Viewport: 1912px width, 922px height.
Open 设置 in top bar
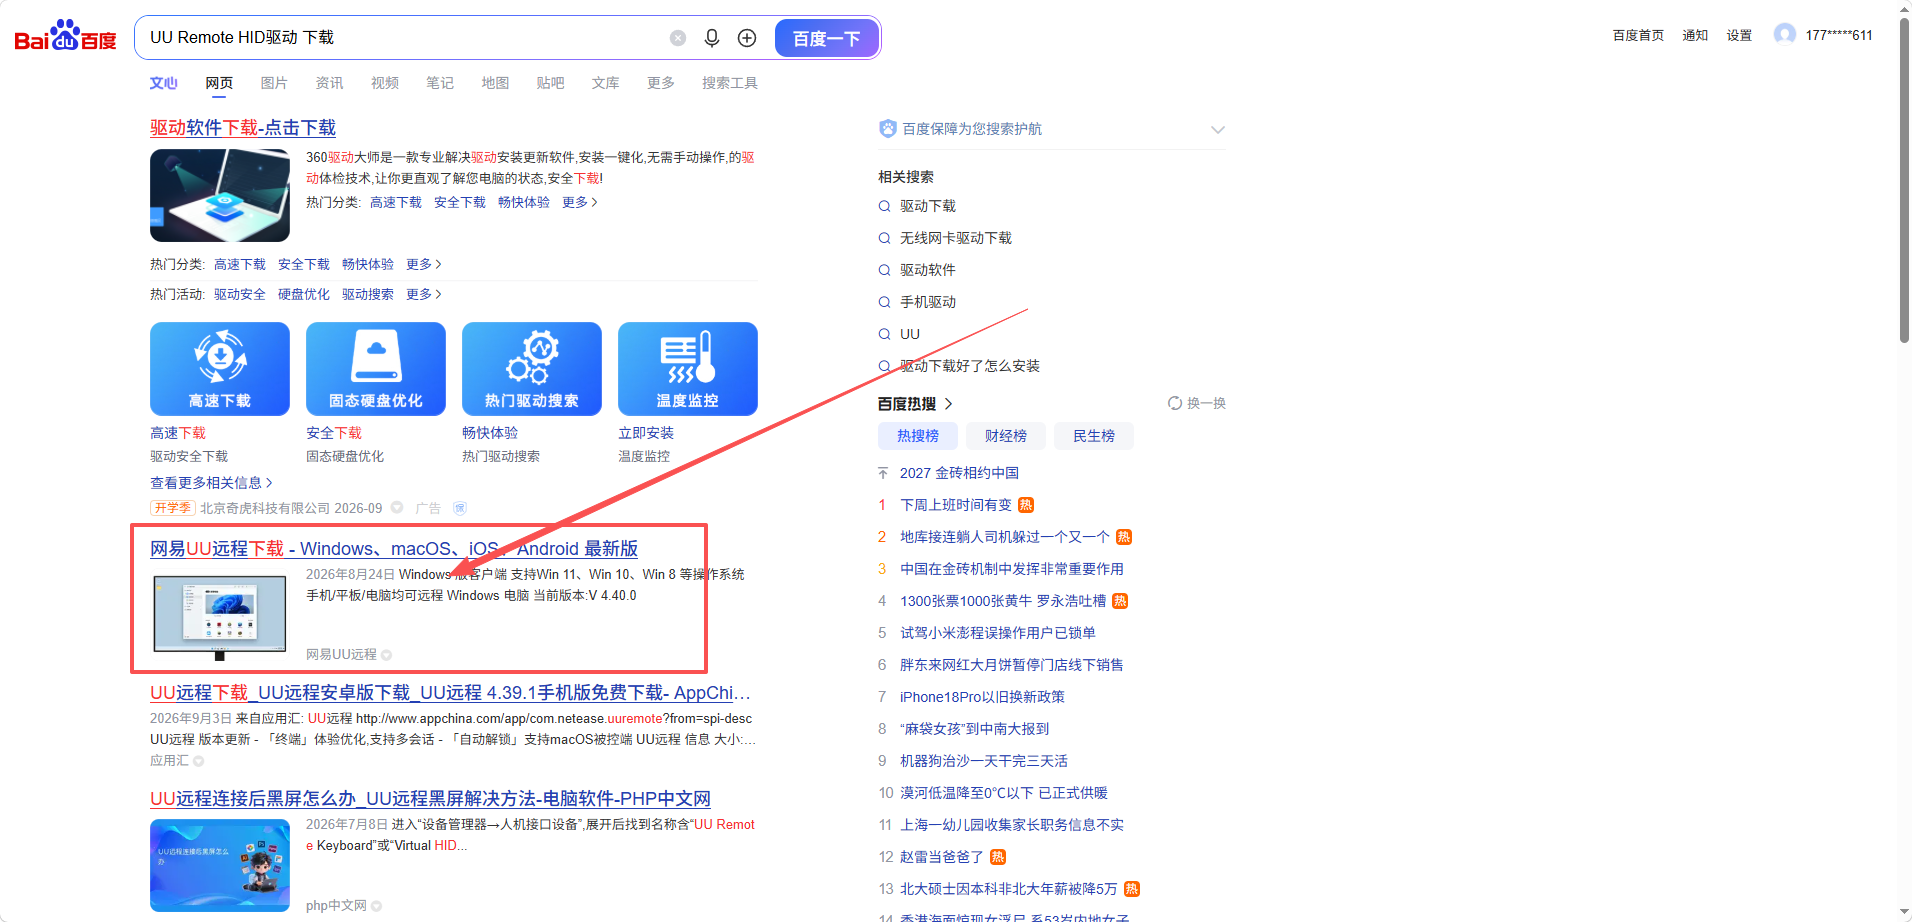[1739, 35]
